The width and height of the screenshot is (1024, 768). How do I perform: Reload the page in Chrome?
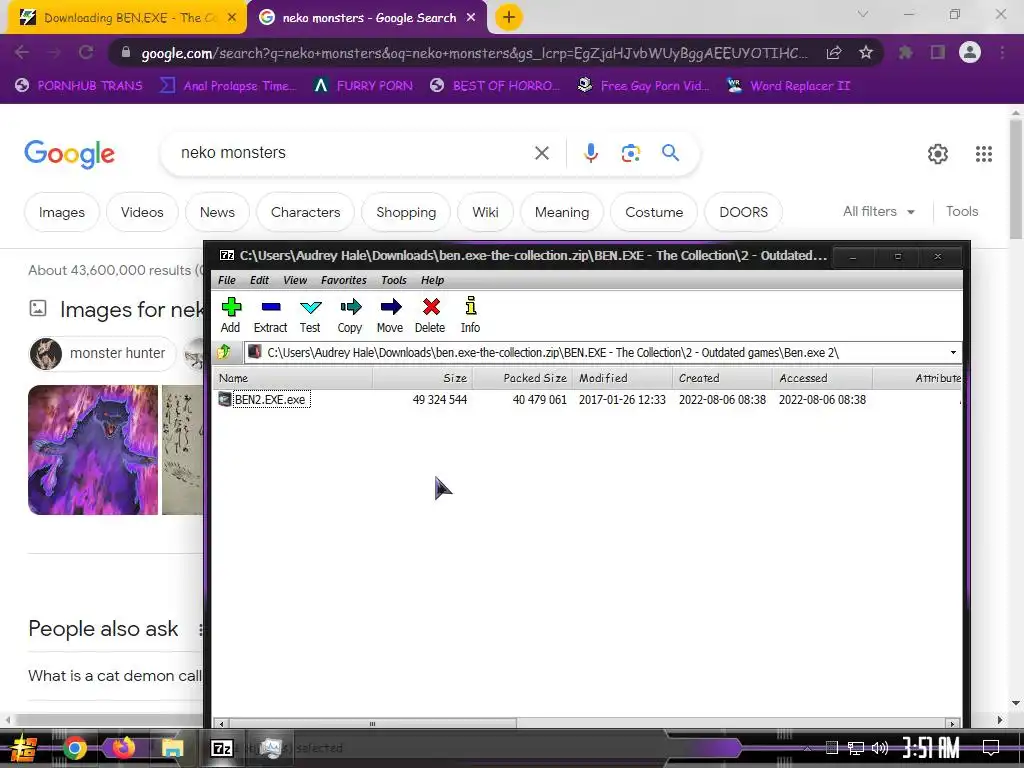86,52
